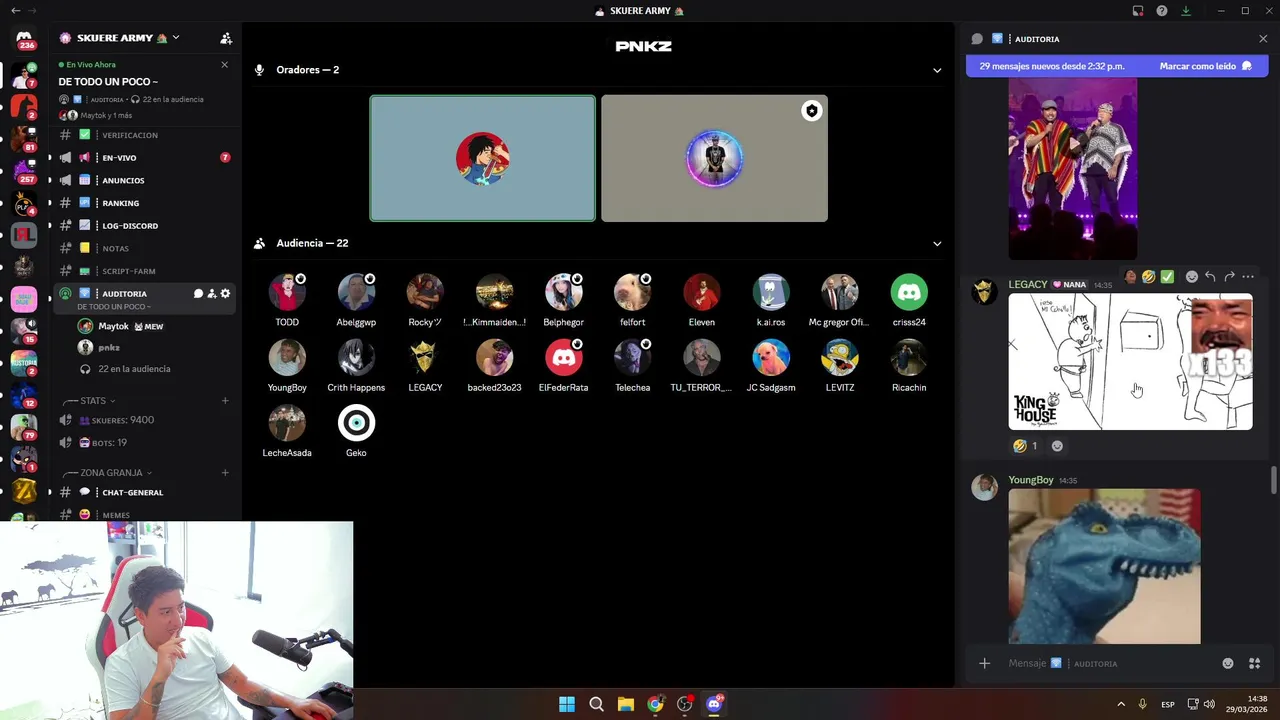Click the chat panel vertical scrollbar
Viewport: 1280px width, 720px height.
pos(1273,480)
